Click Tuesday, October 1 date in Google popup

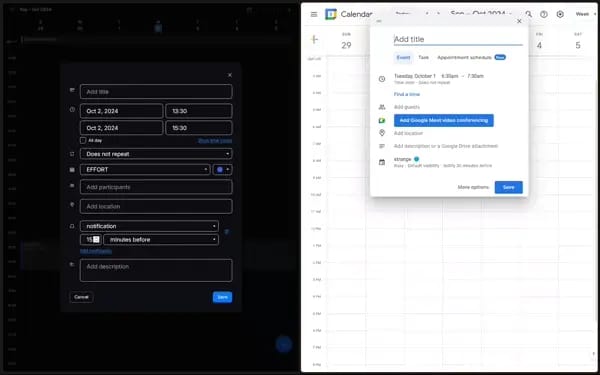(x=415, y=76)
